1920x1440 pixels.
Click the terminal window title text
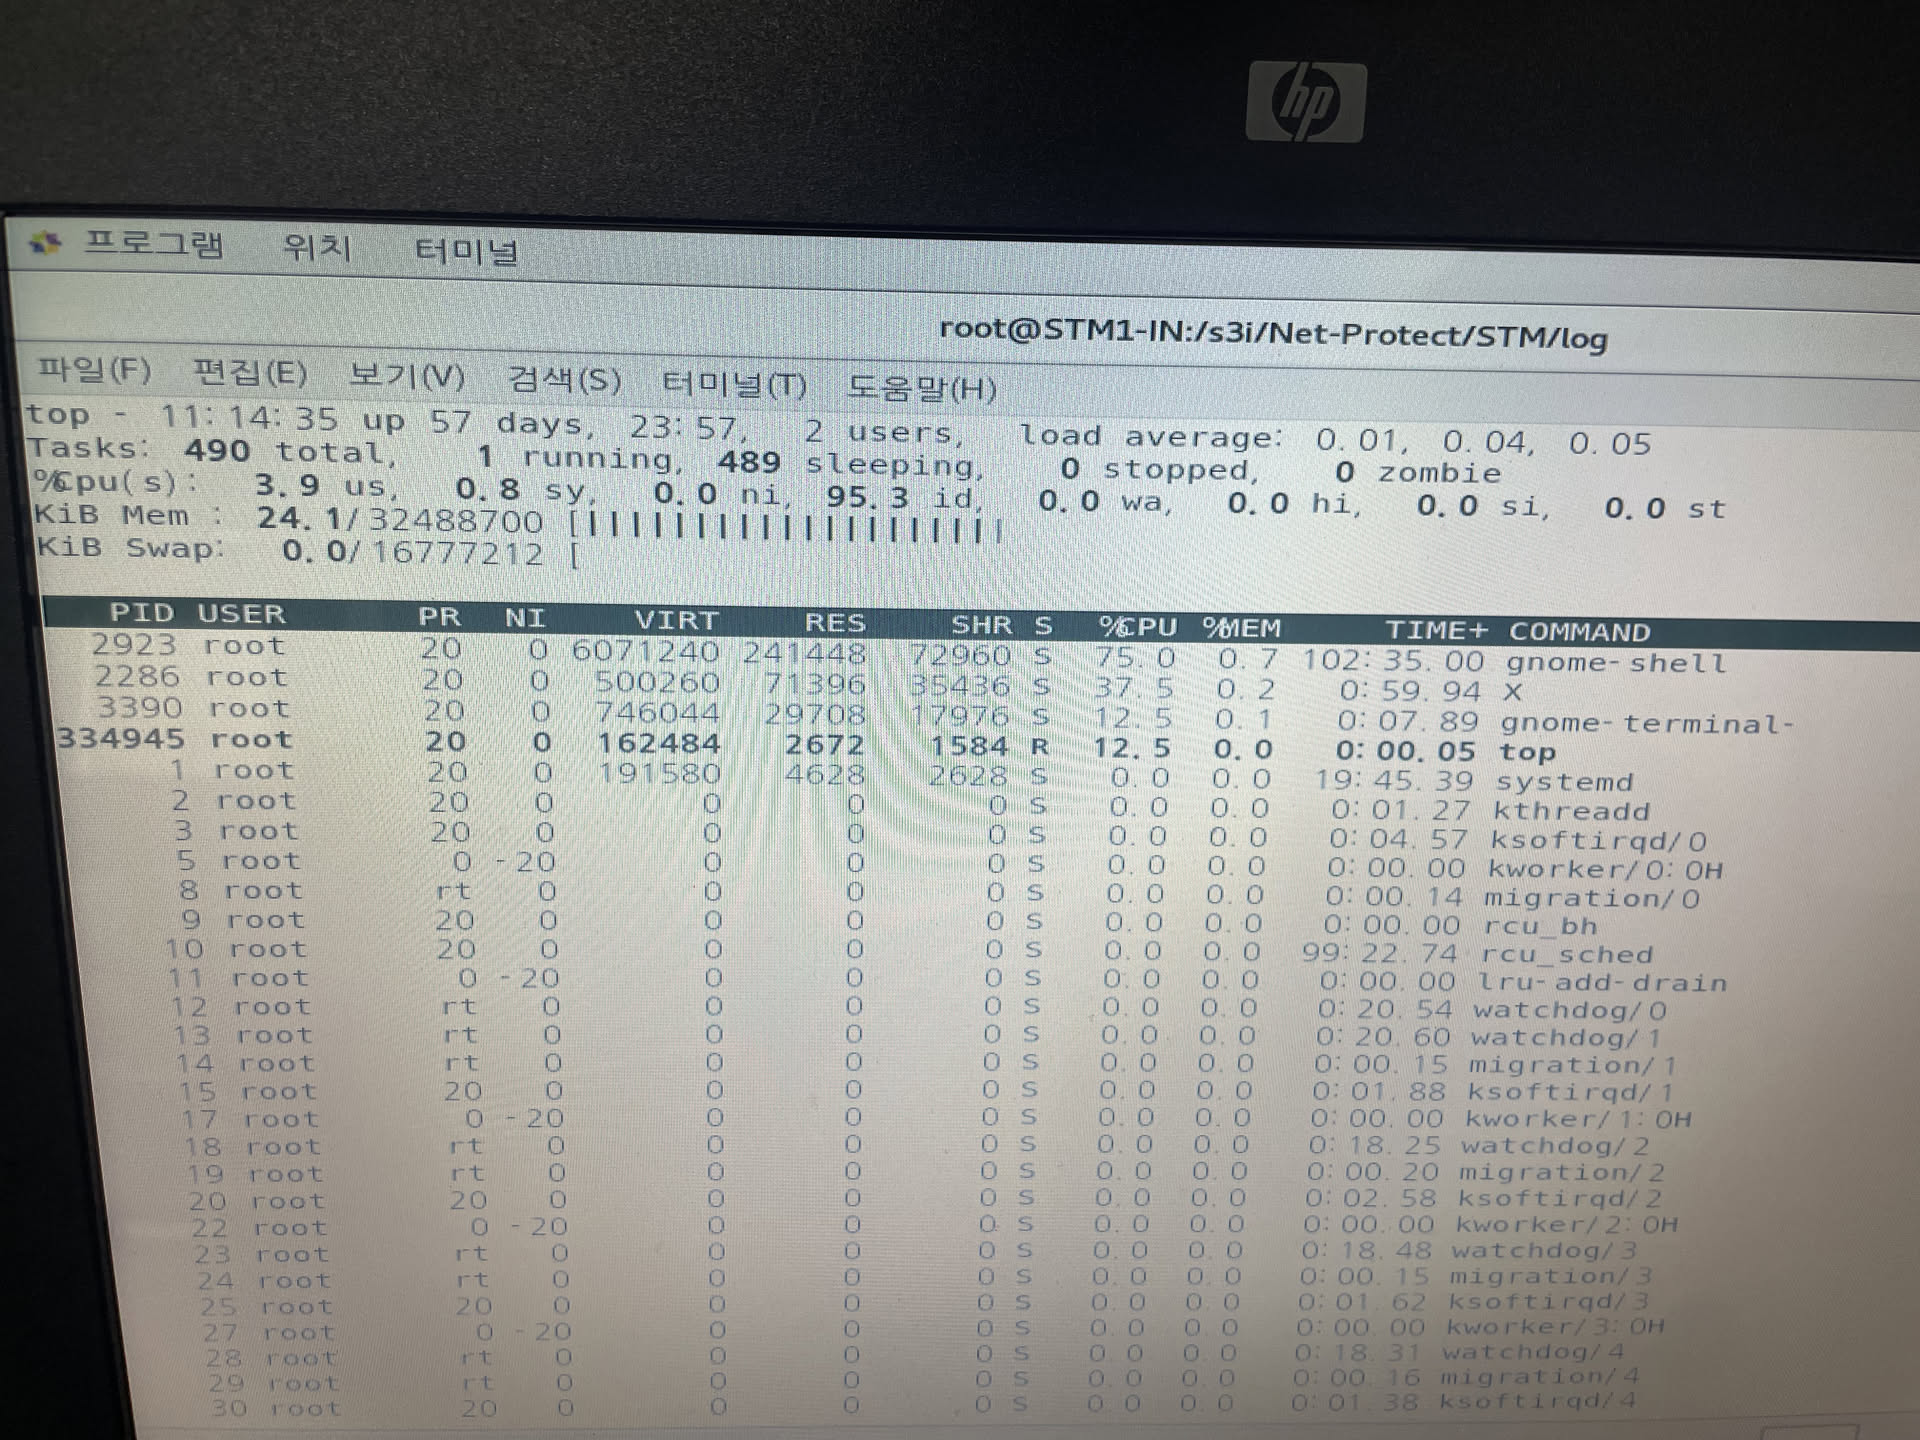1272,333
